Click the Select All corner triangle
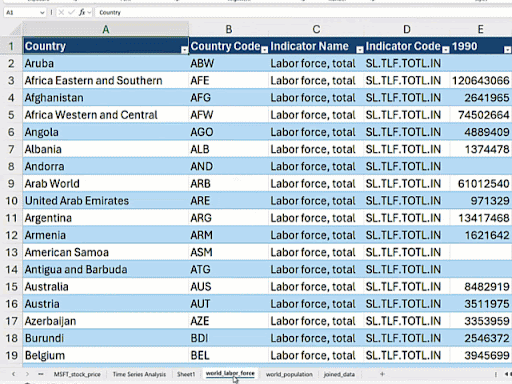This screenshot has width=512, height=384. pyautogui.click(x=15, y=30)
